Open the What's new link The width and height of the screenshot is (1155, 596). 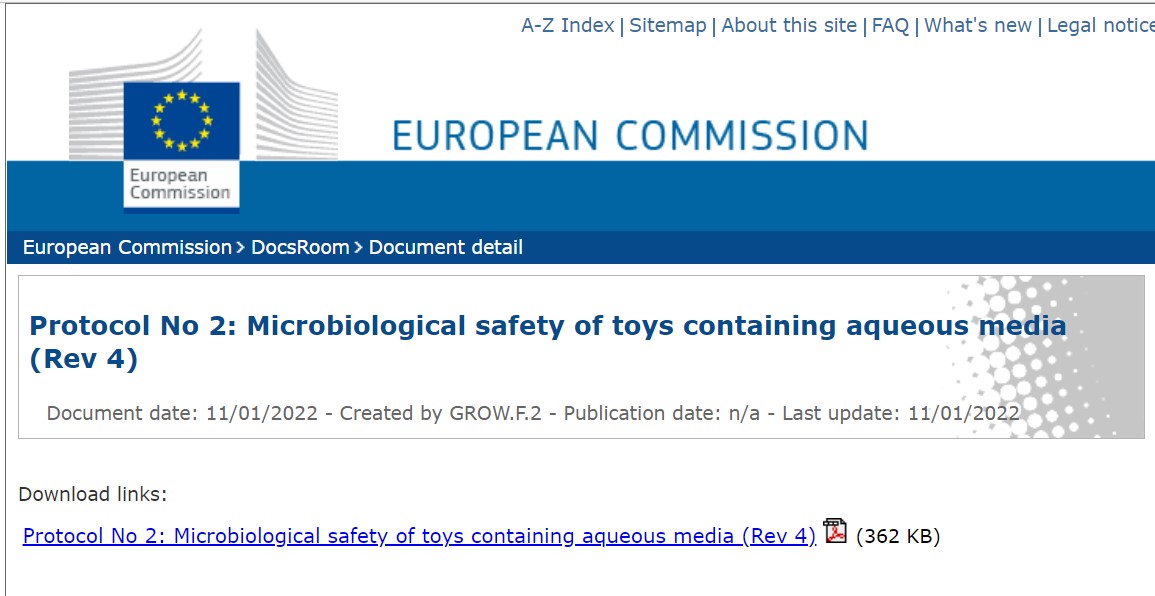click(x=977, y=25)
